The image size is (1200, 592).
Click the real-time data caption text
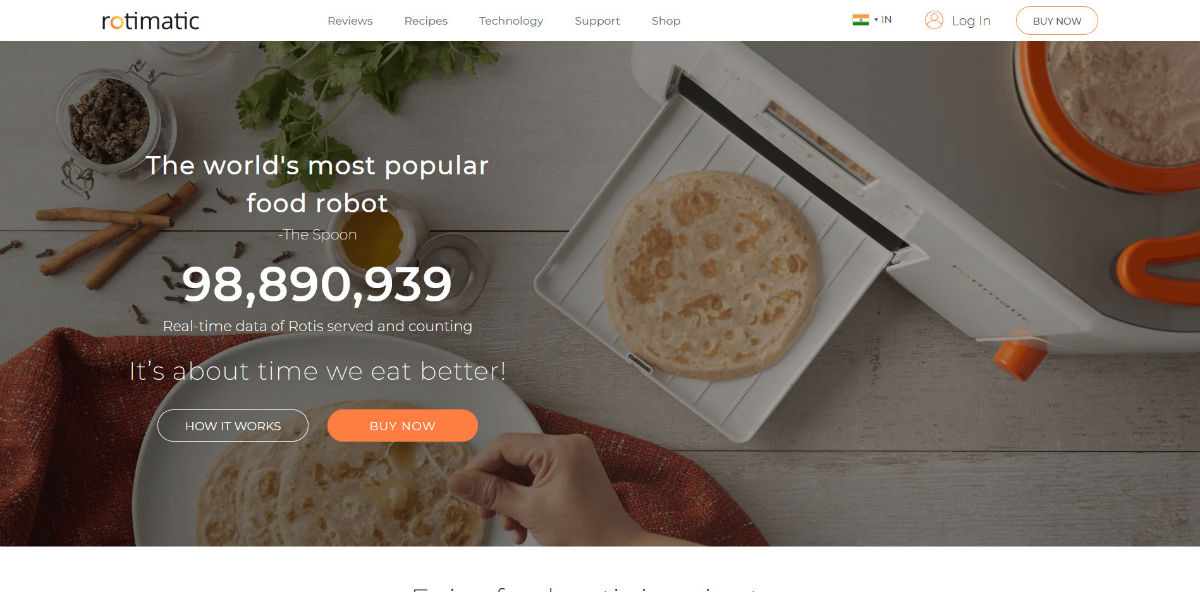point(317,326)
